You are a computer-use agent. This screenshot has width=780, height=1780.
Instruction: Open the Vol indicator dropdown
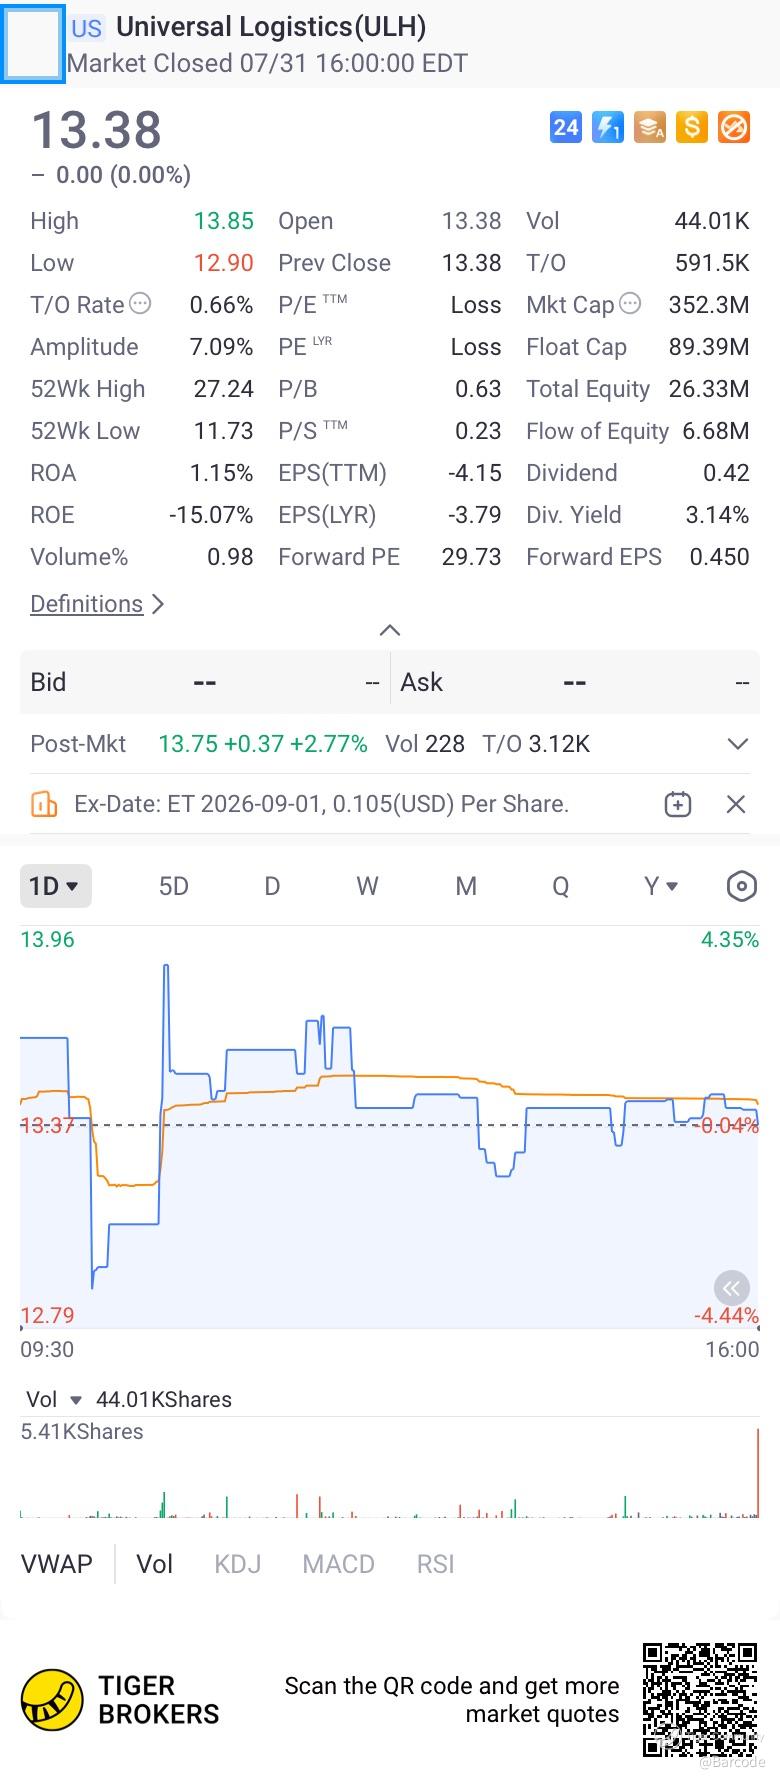tap(55, 1400)
